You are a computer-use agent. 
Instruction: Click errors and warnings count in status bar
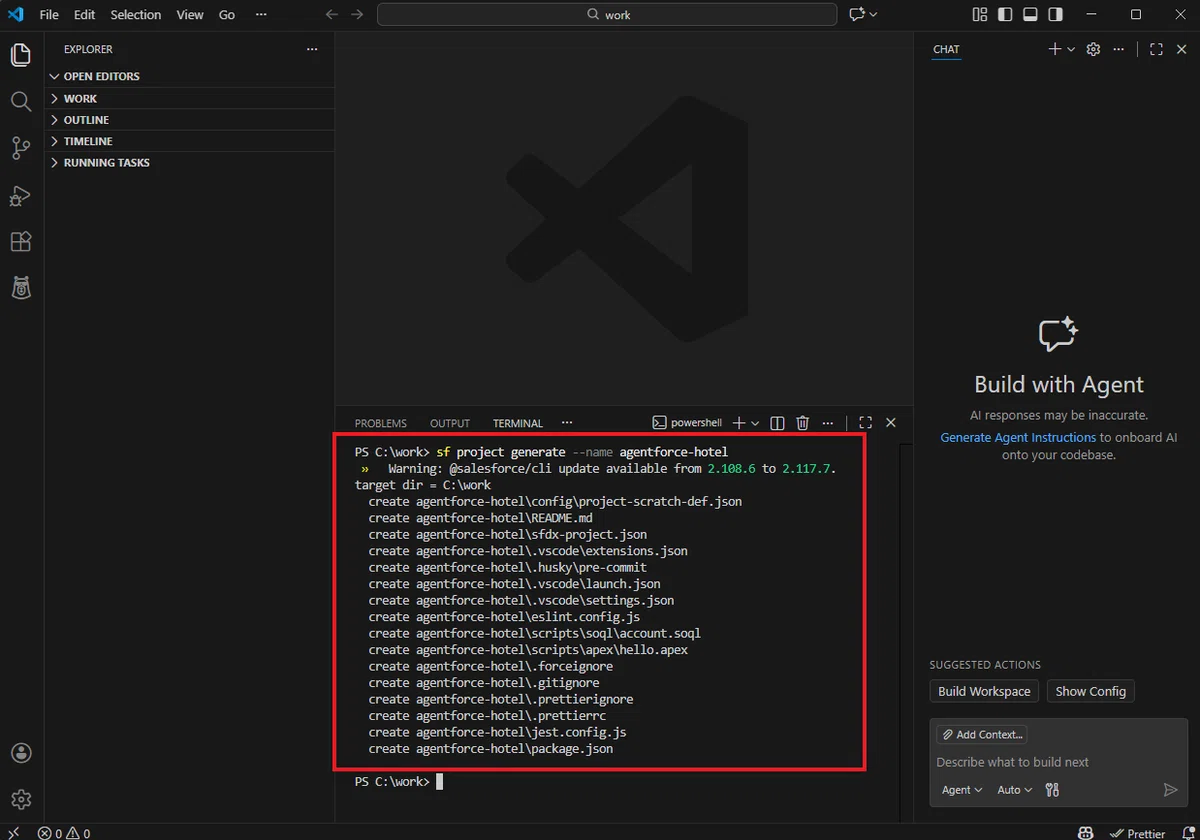pyautogui.click(x=64, y=833)
